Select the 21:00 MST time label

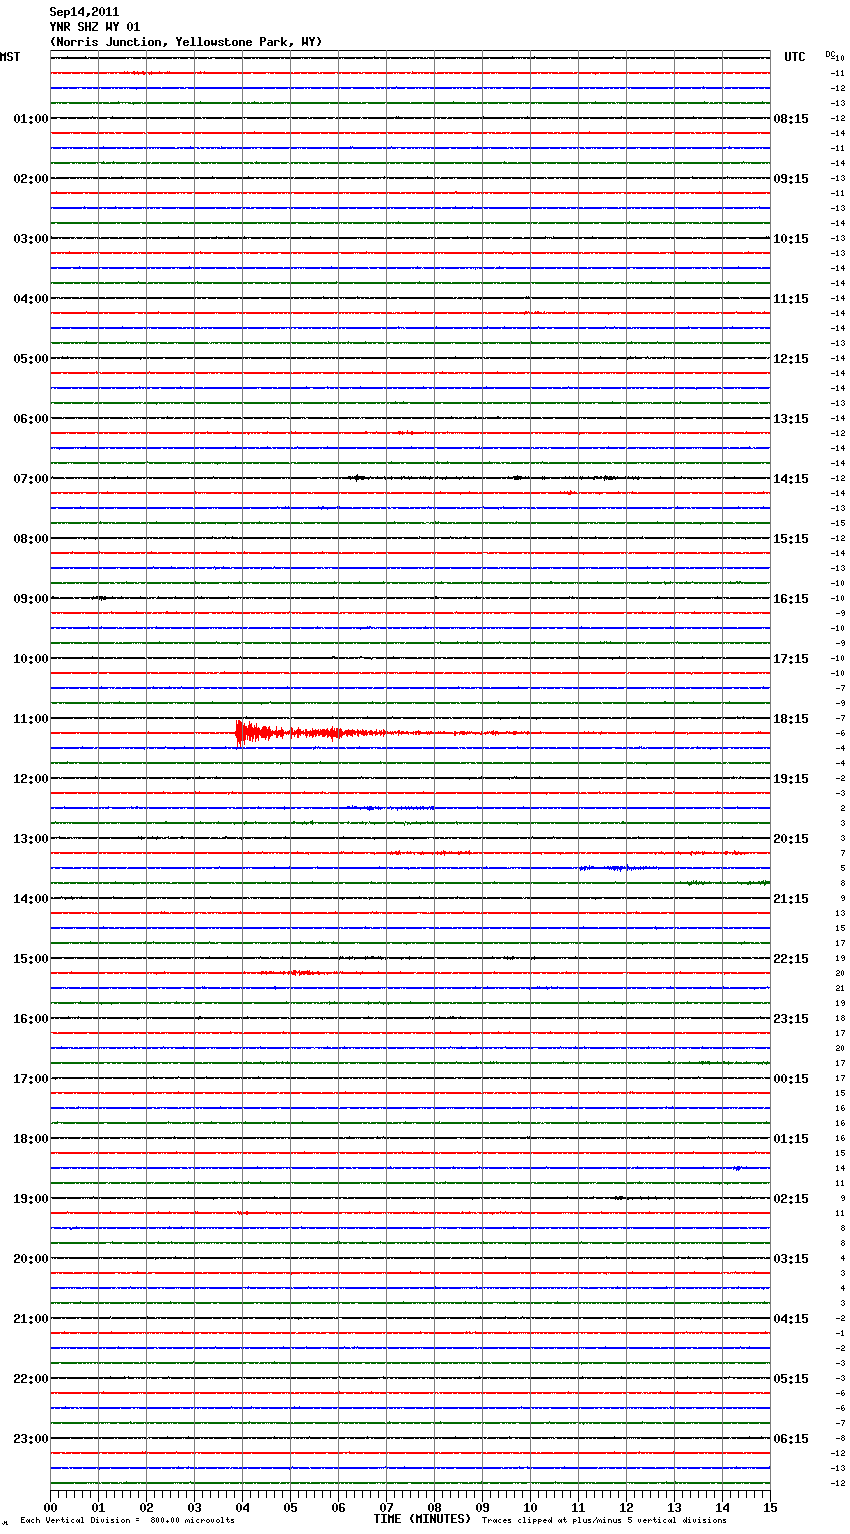point(30,1319)
